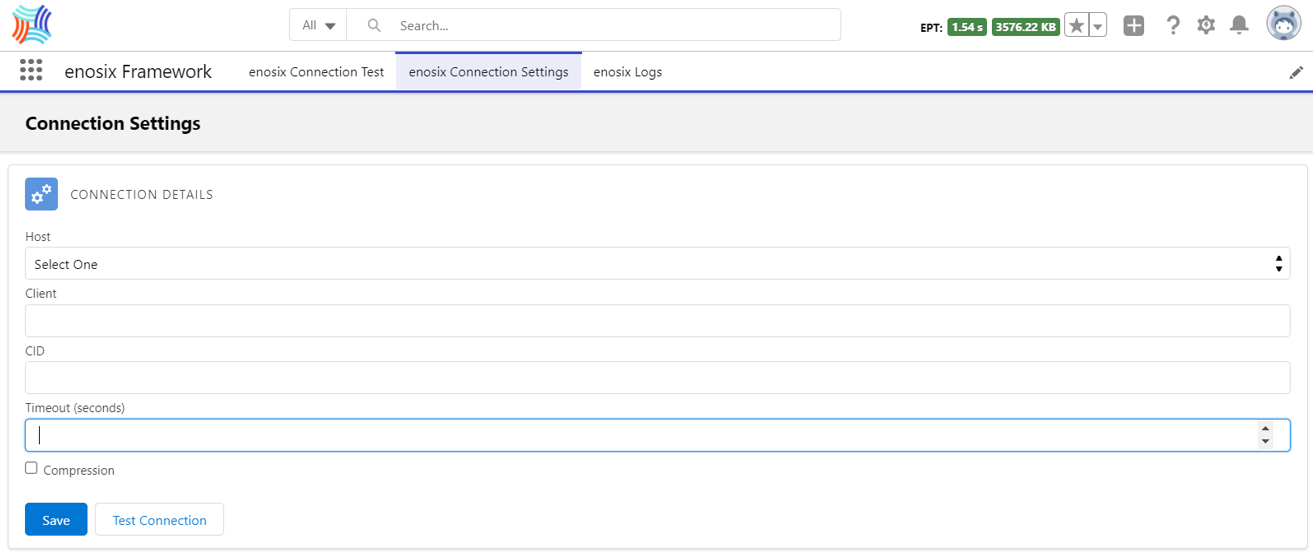Select the enosix Connection Settings tab
Screen dimensions: 1313x554
489,72
